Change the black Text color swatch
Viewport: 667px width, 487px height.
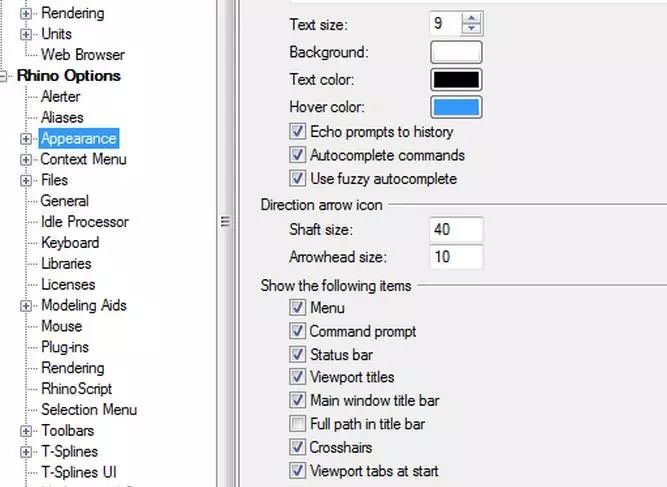455,80
